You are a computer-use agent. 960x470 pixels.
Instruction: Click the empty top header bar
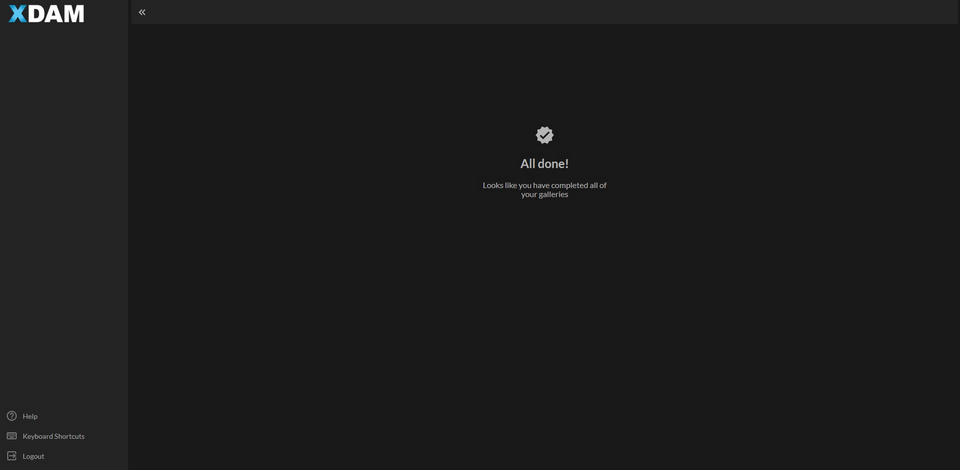pos(550,12)
